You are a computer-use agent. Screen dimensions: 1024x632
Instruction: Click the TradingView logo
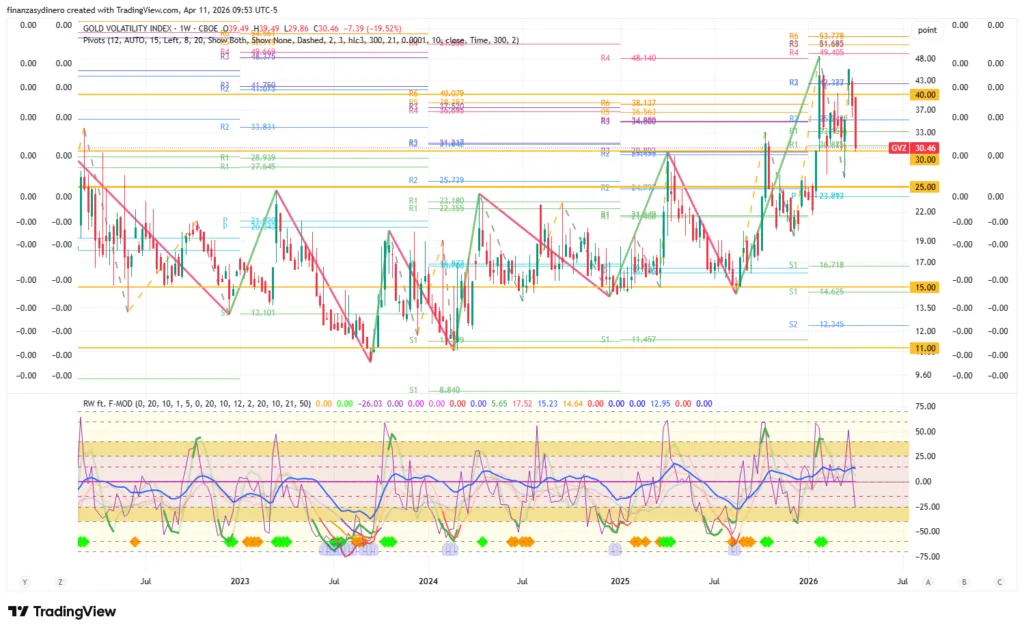pos(62,611)
